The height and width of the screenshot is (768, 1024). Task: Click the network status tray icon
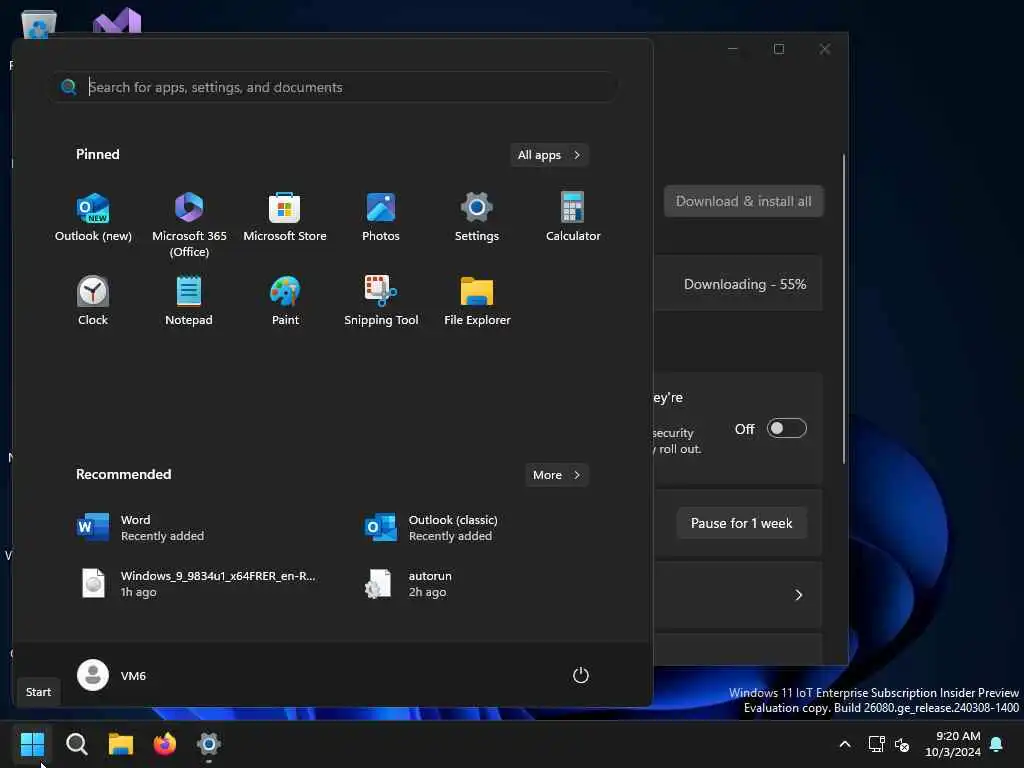click(x=876, y=744)
